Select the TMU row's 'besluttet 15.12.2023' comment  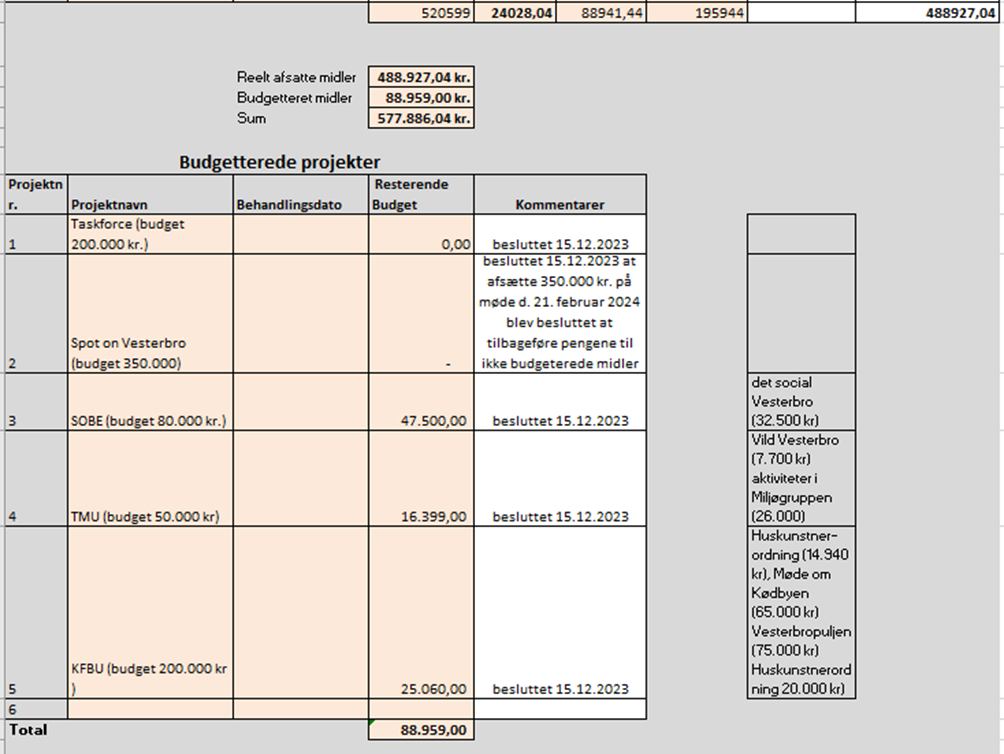(560, 479)
